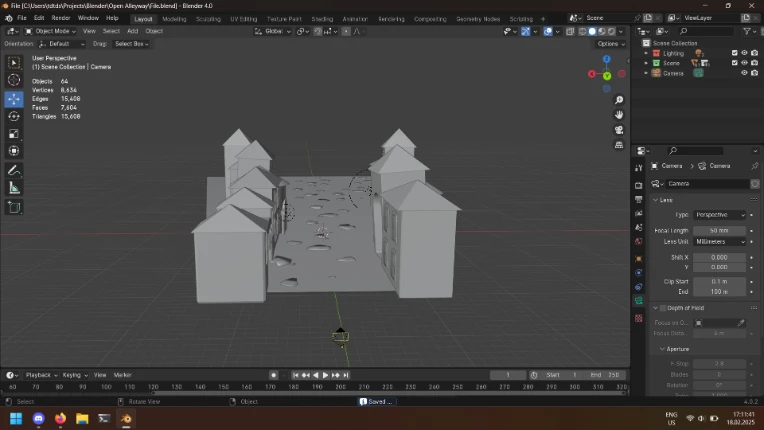Viewport: 764px width, 430px height.
Task: Toggle X-ray display icon
Action: coord(570,31)
